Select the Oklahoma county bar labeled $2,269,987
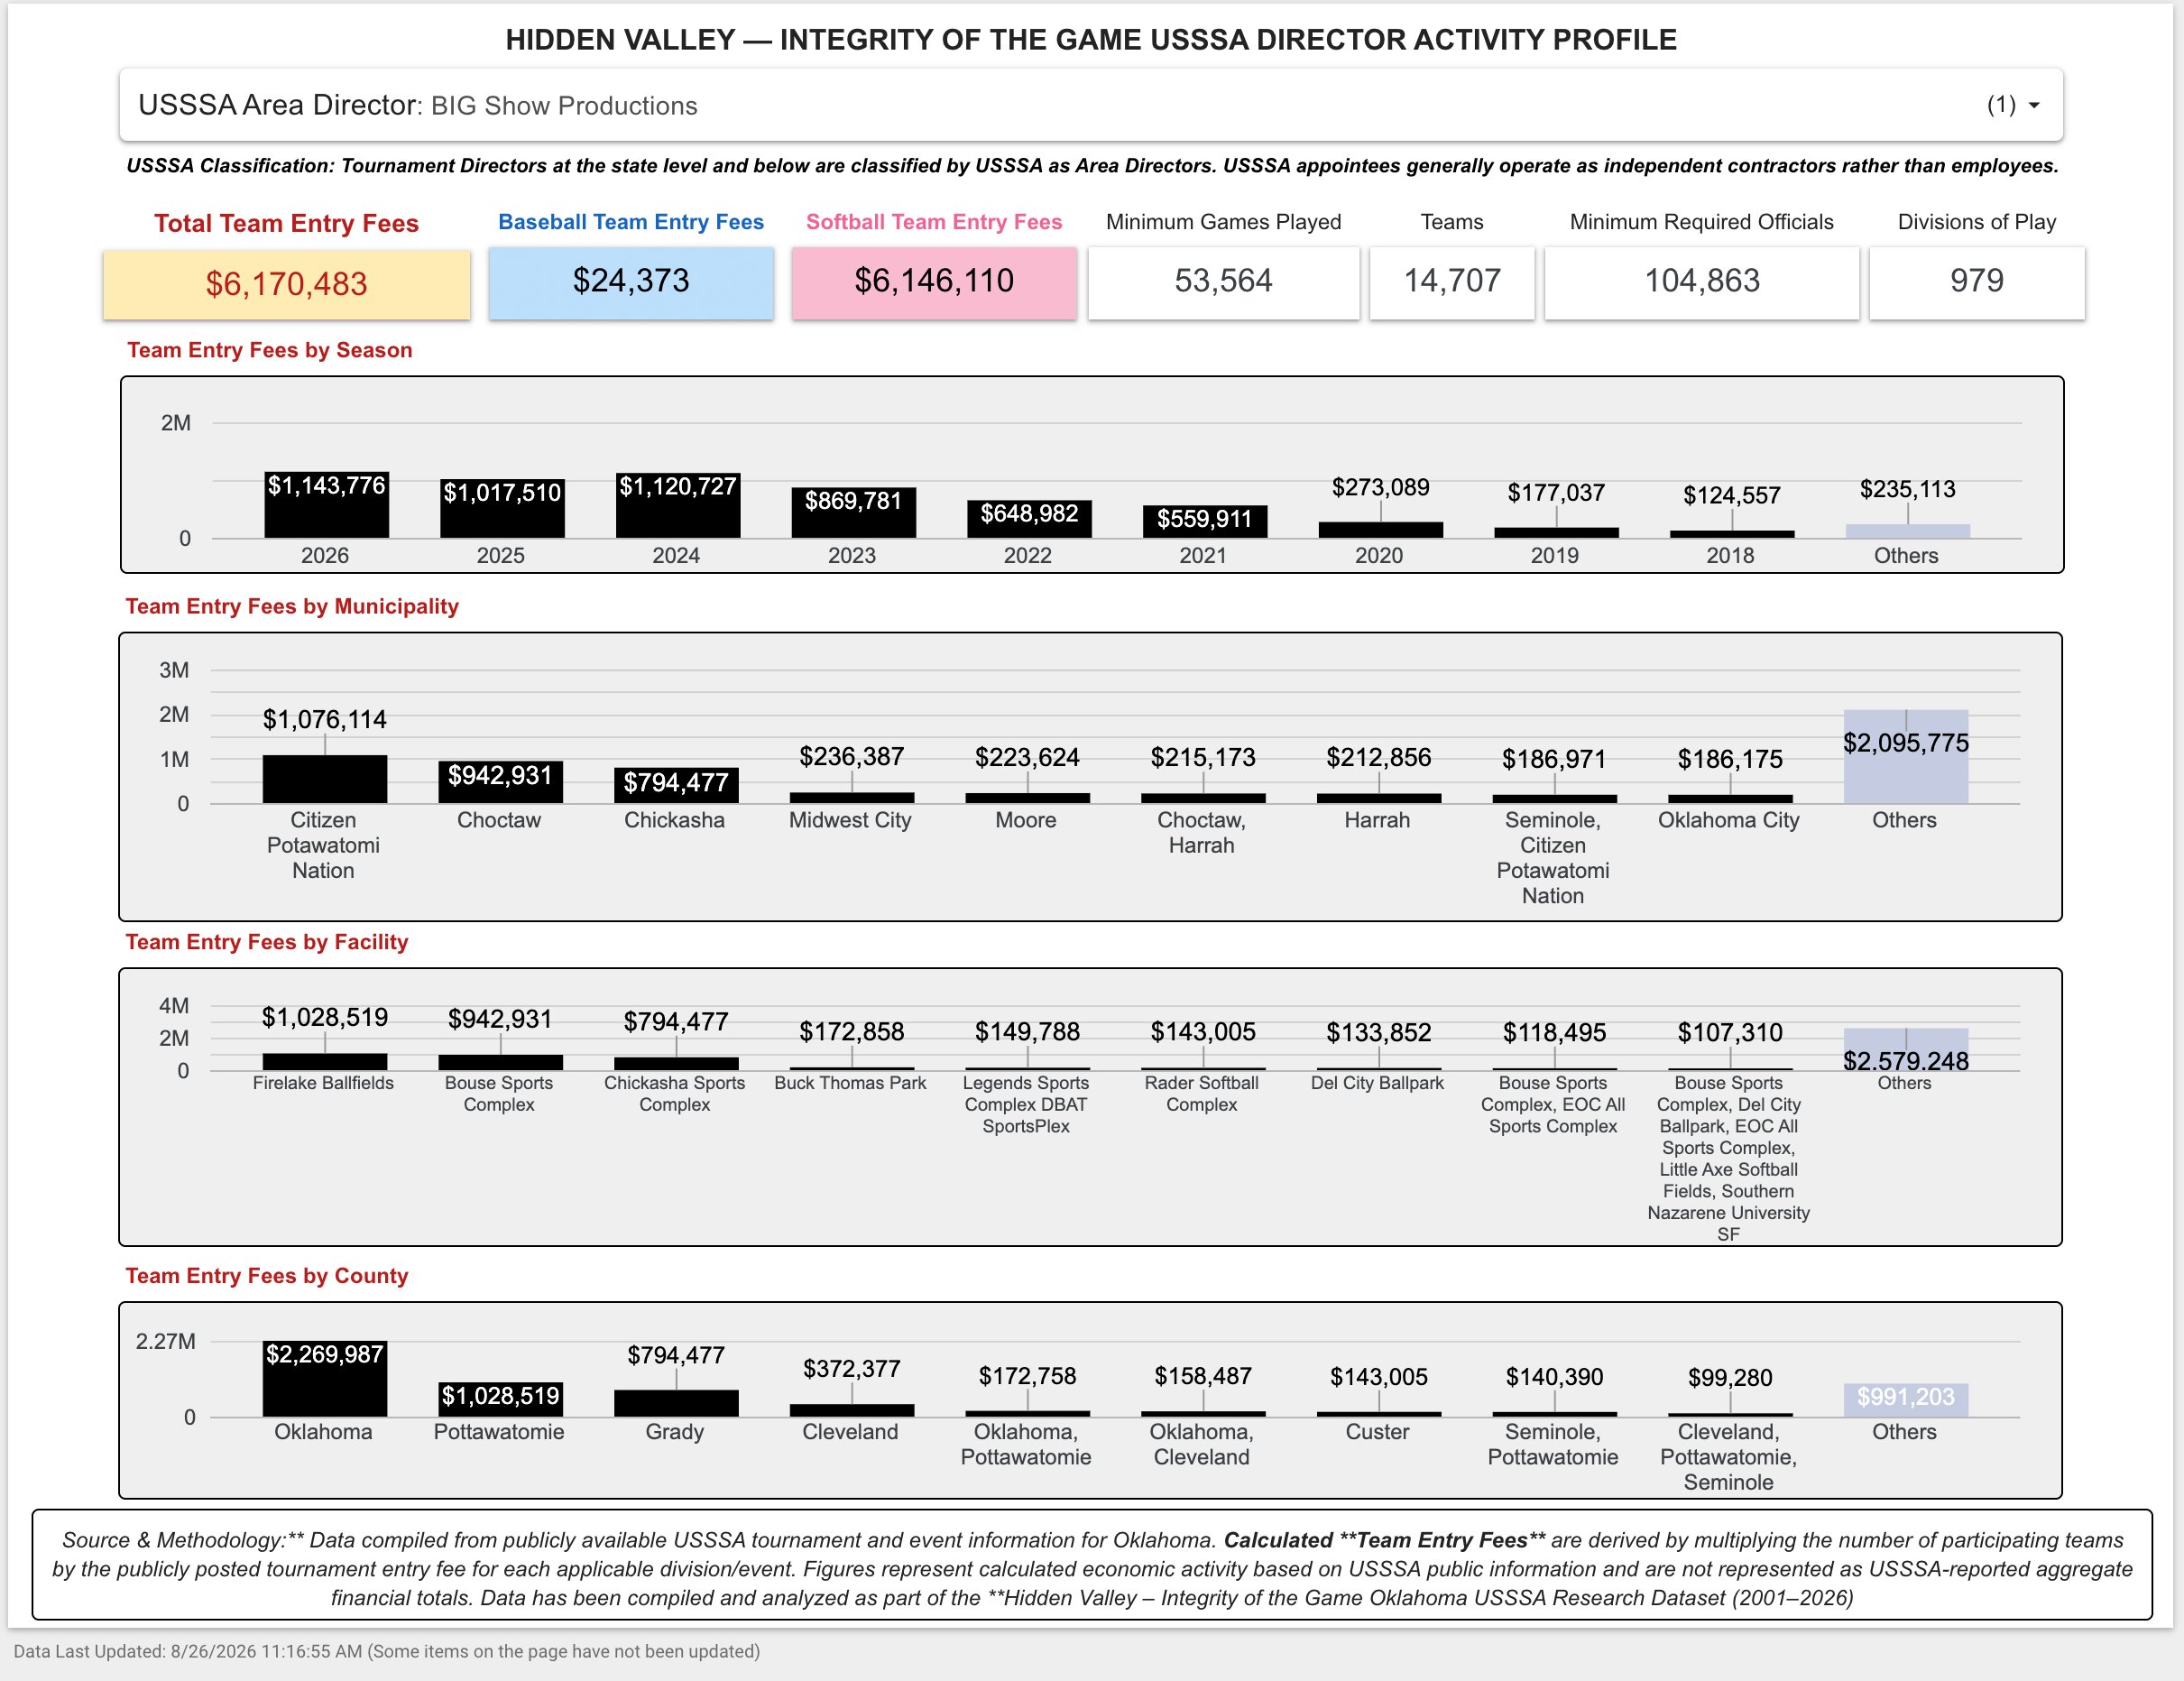 [325, 1379]
